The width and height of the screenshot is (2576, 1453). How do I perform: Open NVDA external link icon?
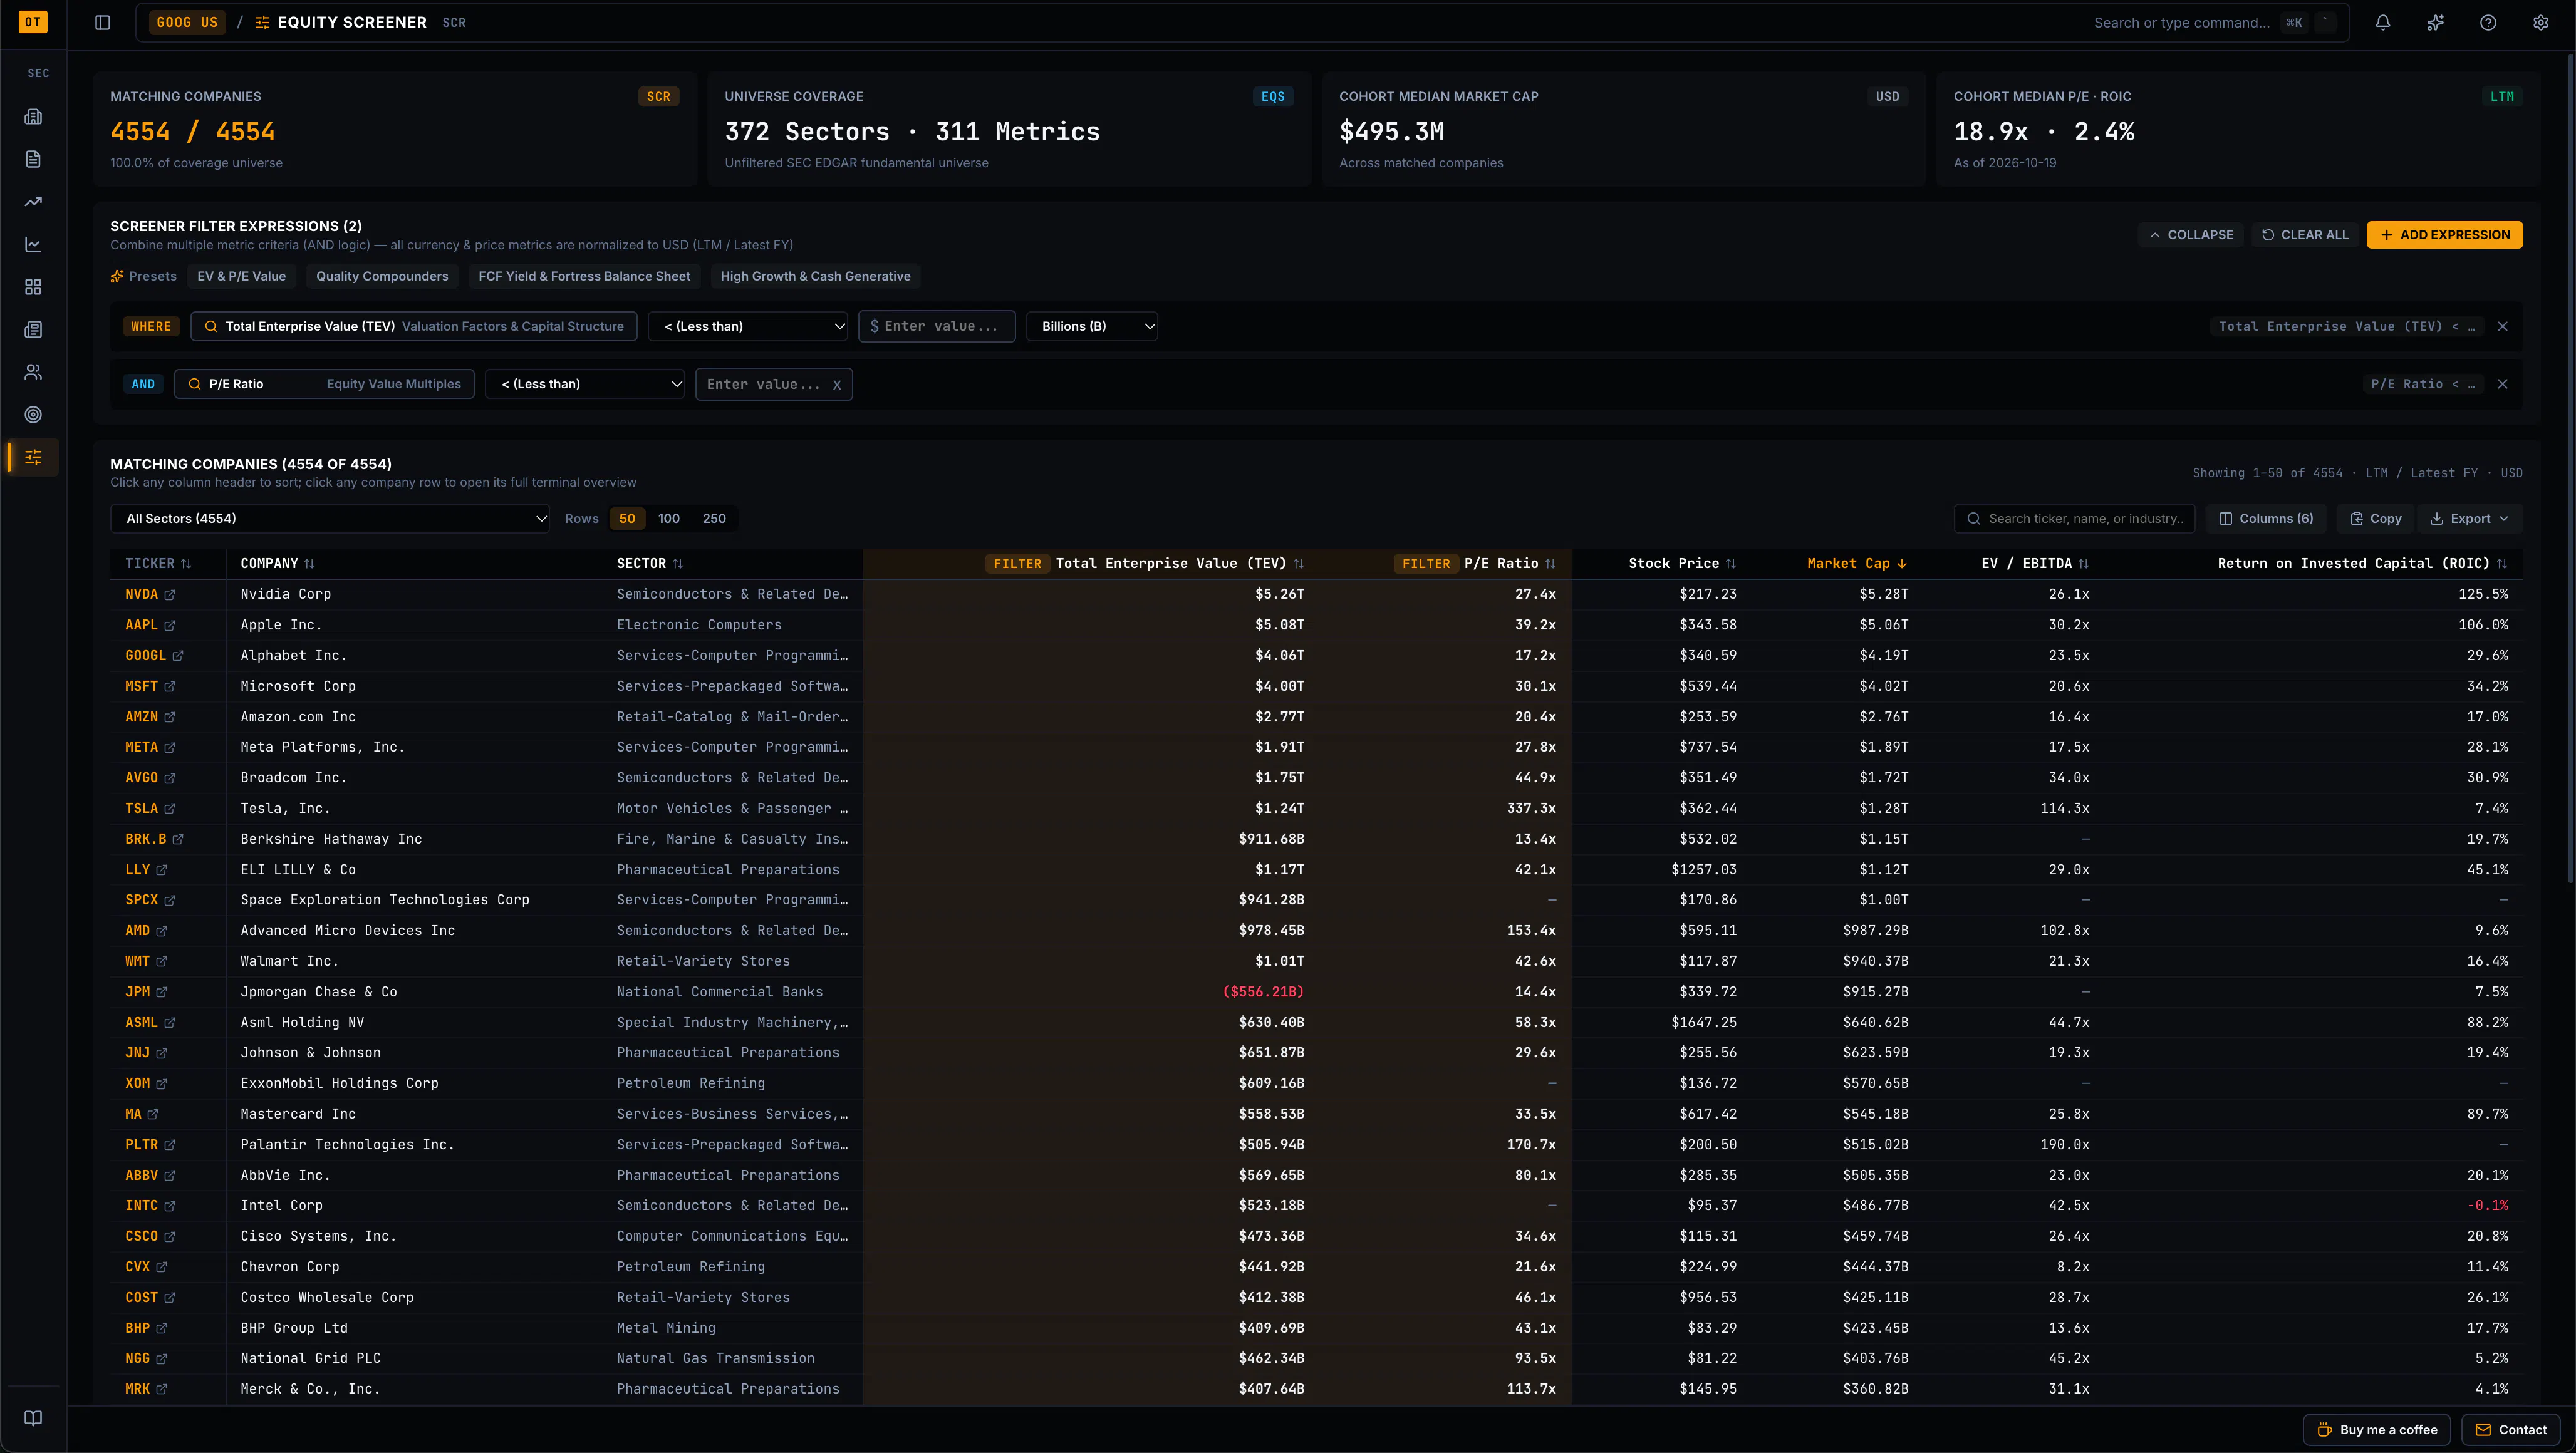click(170, 595)
